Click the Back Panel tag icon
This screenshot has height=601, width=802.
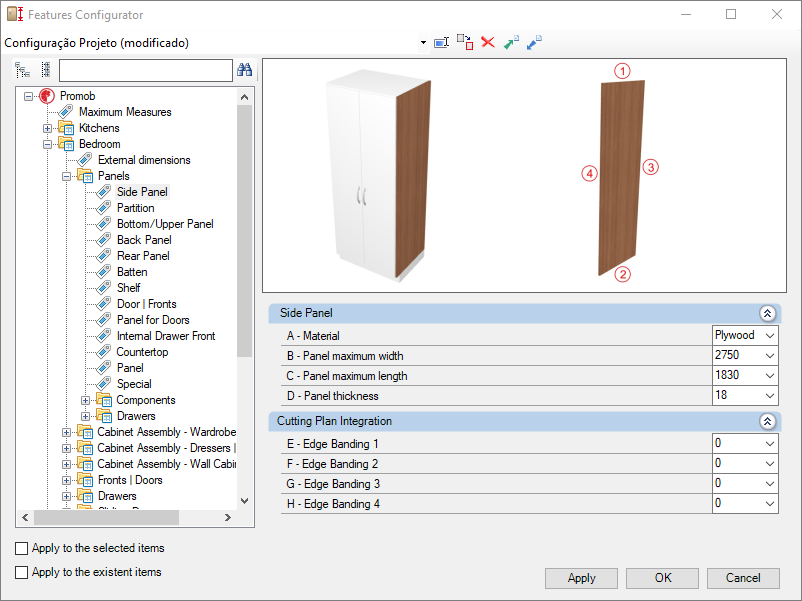tap(104, 240)
